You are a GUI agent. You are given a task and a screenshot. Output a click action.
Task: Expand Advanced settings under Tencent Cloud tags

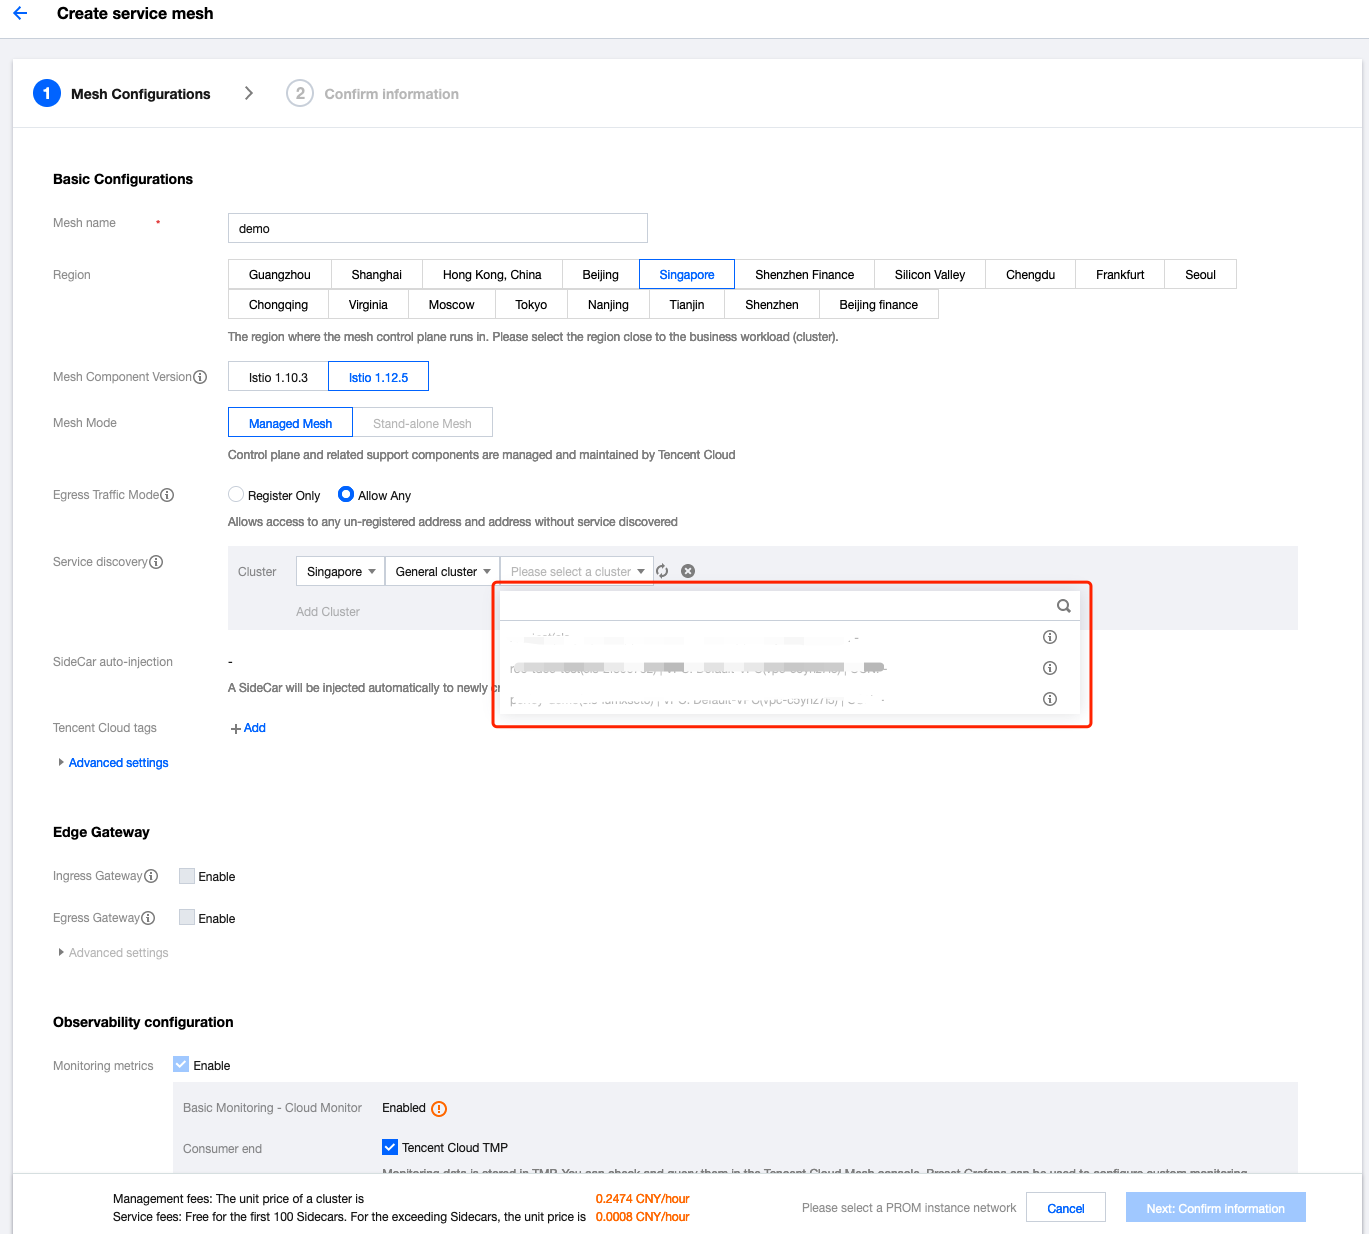coord(118,763)
